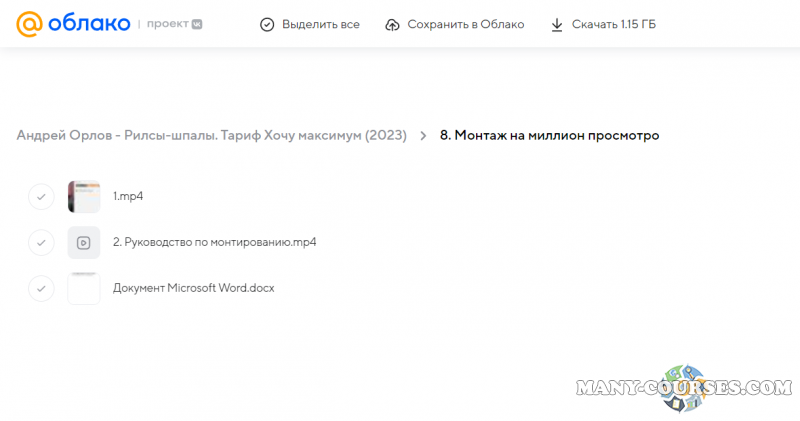Screen dimensions: 800x421
Task: Open 2. Руководство по монтированию.mp4 by its name
Action: (x=214, y=242)
